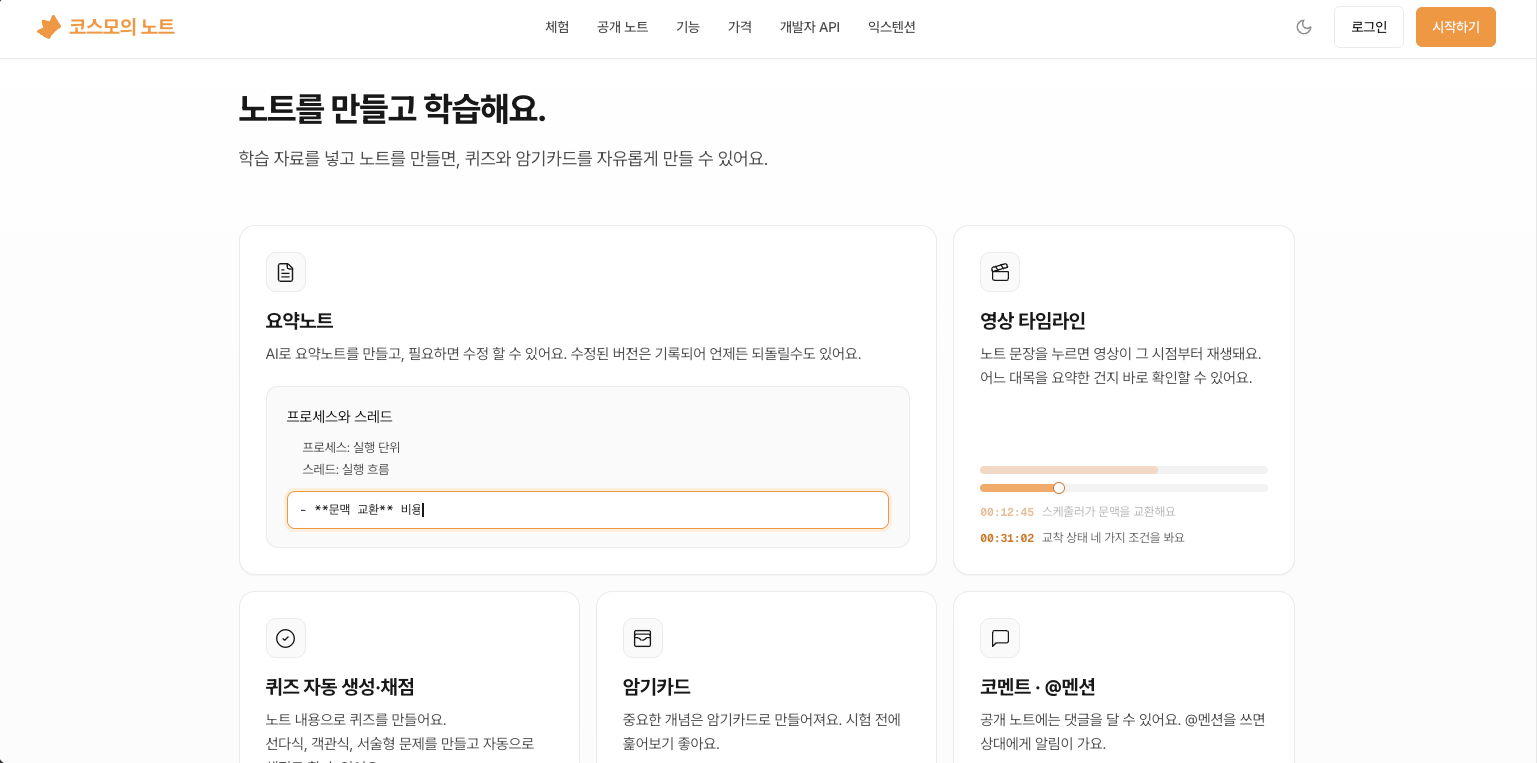This screenshot has width=1537, height=763.
Task: Click the video timeline slider handle
Action: (x=1059, y=488)
